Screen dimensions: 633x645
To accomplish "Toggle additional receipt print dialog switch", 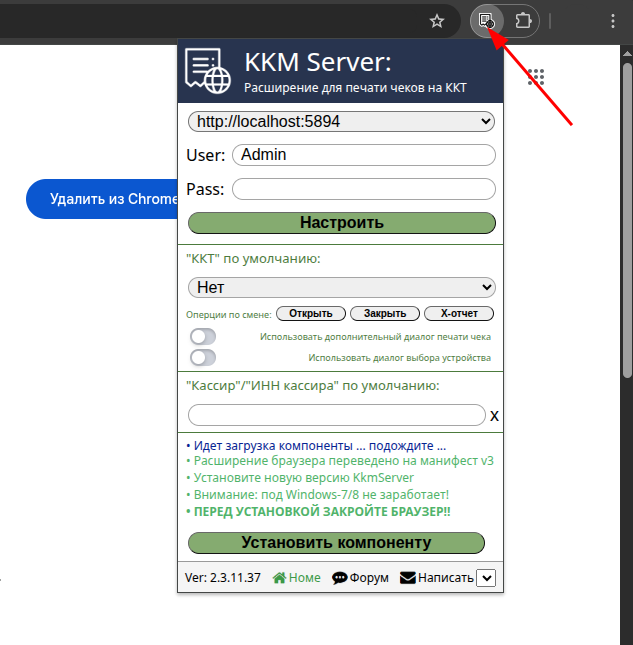I will (203, 336).
